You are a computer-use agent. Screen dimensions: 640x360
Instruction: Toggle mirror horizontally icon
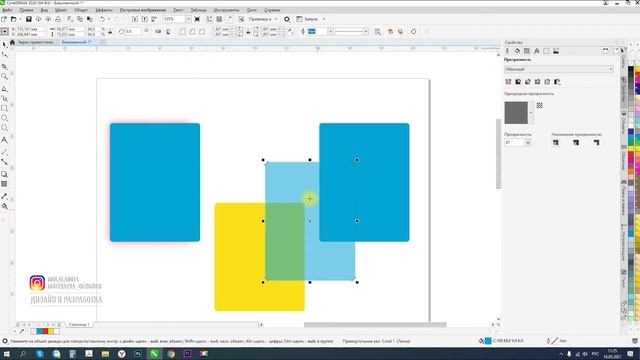click(x=158, y=31)
